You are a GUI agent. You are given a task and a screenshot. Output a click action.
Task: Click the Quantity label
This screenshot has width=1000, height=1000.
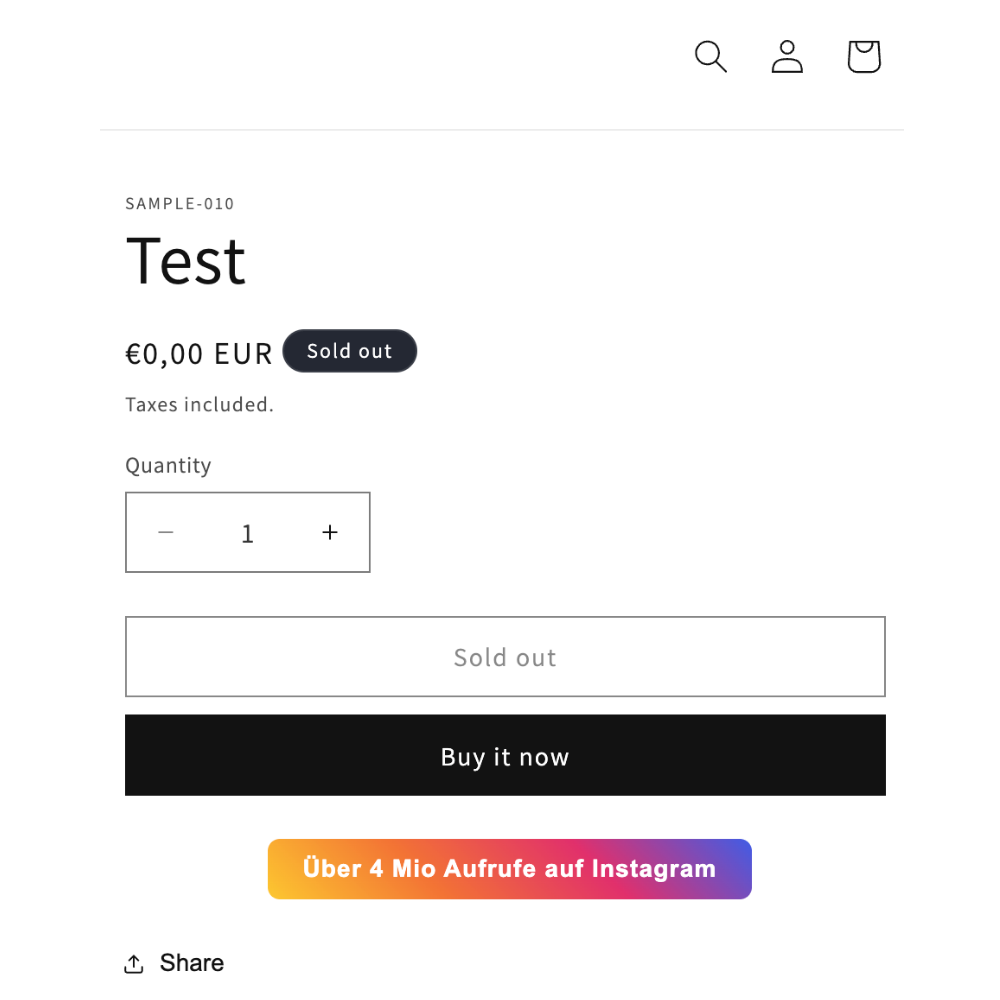[x=168, y=466]
